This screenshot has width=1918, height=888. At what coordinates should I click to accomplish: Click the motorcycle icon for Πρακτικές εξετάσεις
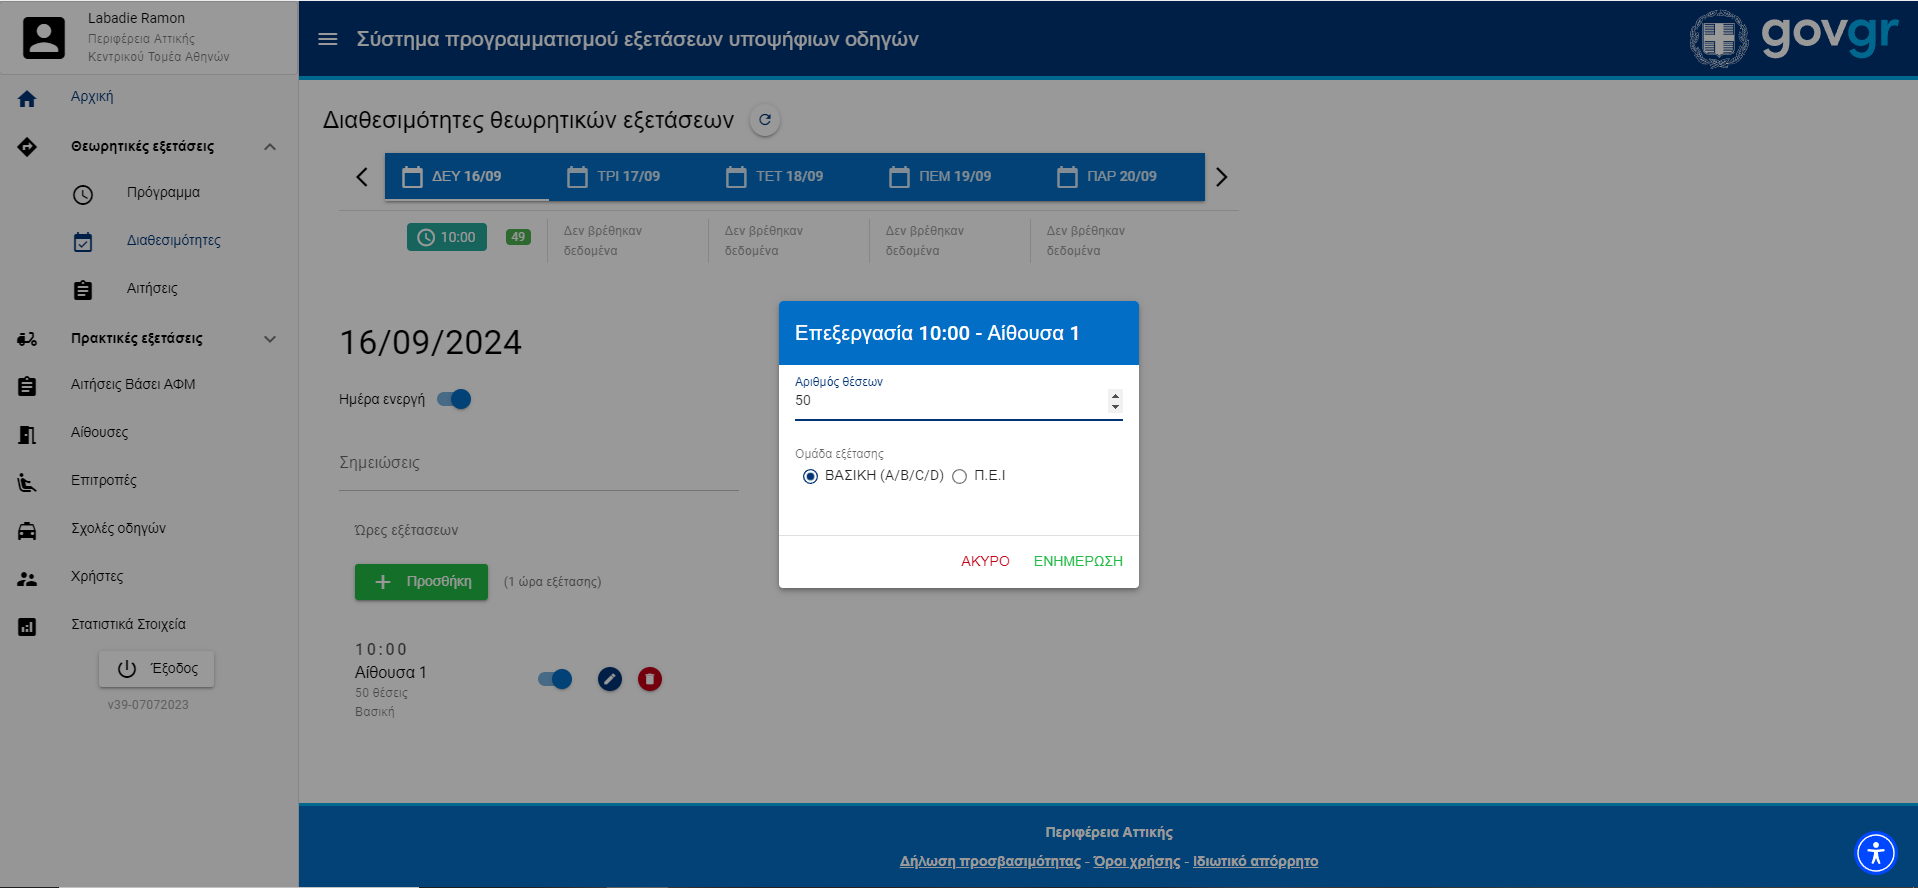[27, 339]
